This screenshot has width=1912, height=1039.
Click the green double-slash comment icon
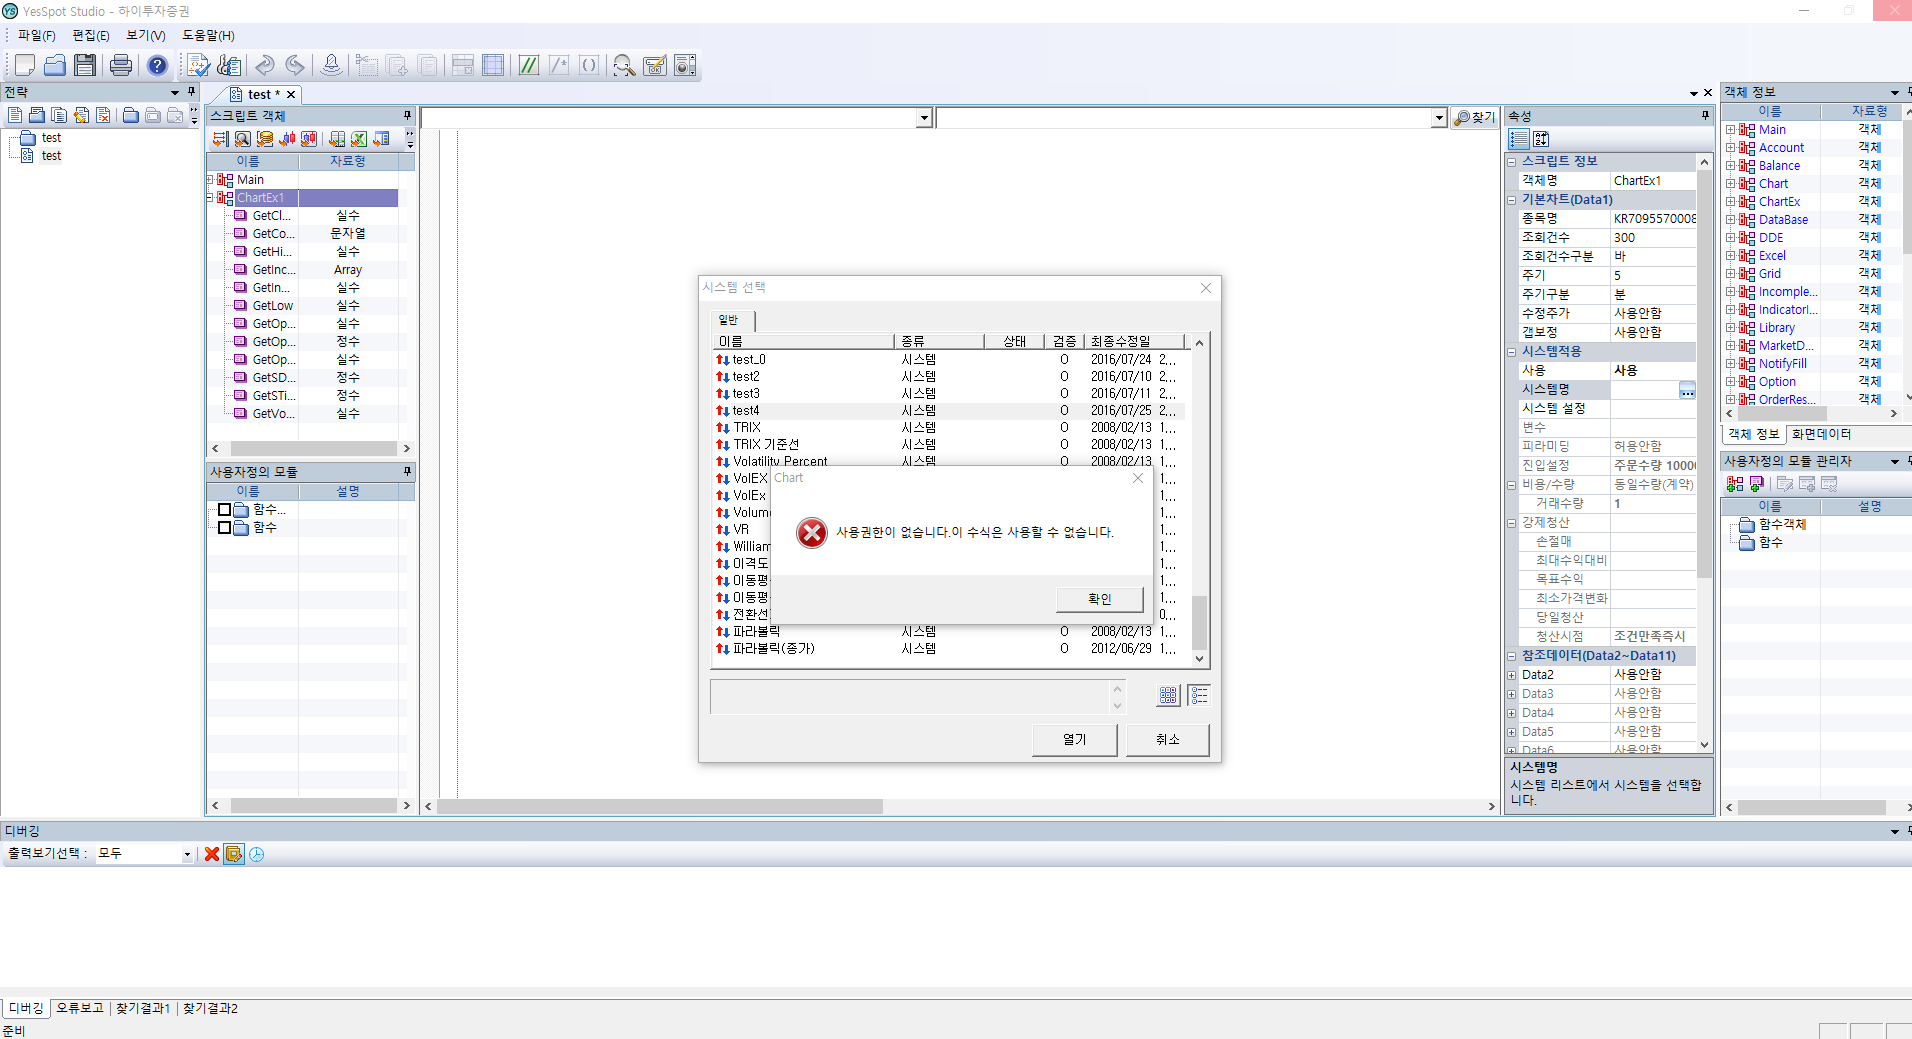pyautogui.click(x=529, y=66)
